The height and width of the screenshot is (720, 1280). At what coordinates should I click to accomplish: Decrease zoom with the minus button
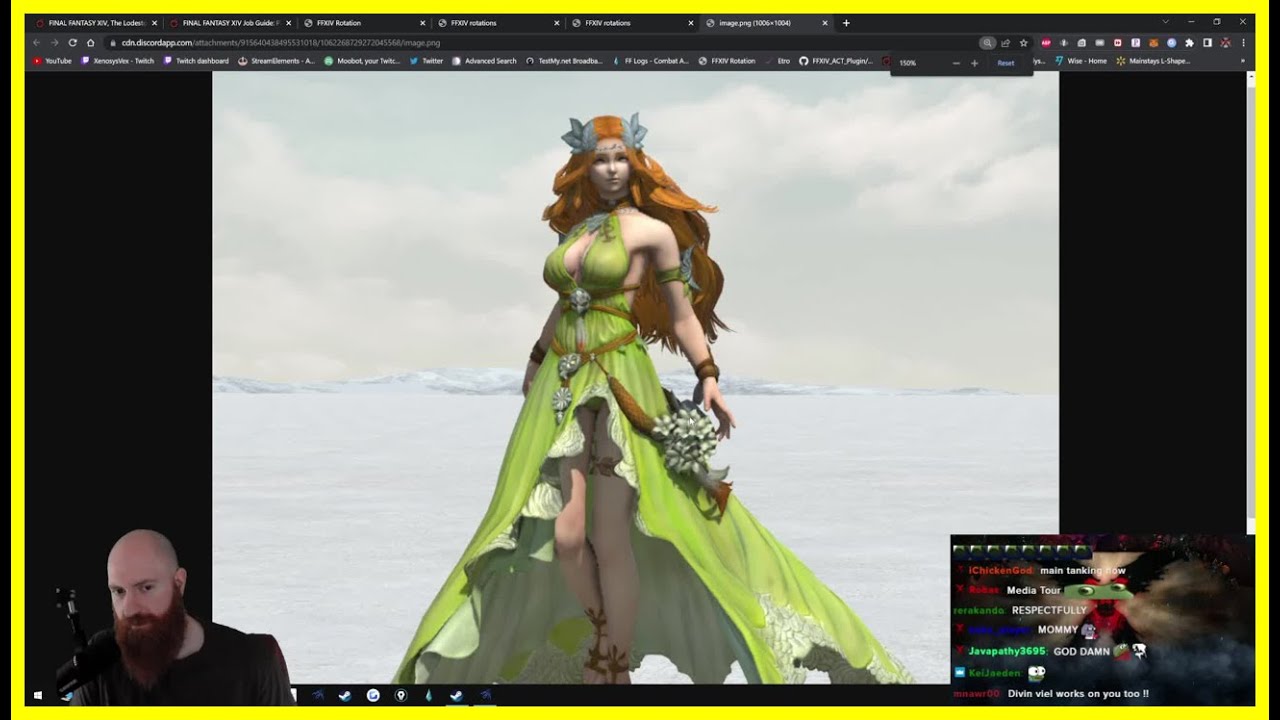pyautogui.click(x=956, y=63)
